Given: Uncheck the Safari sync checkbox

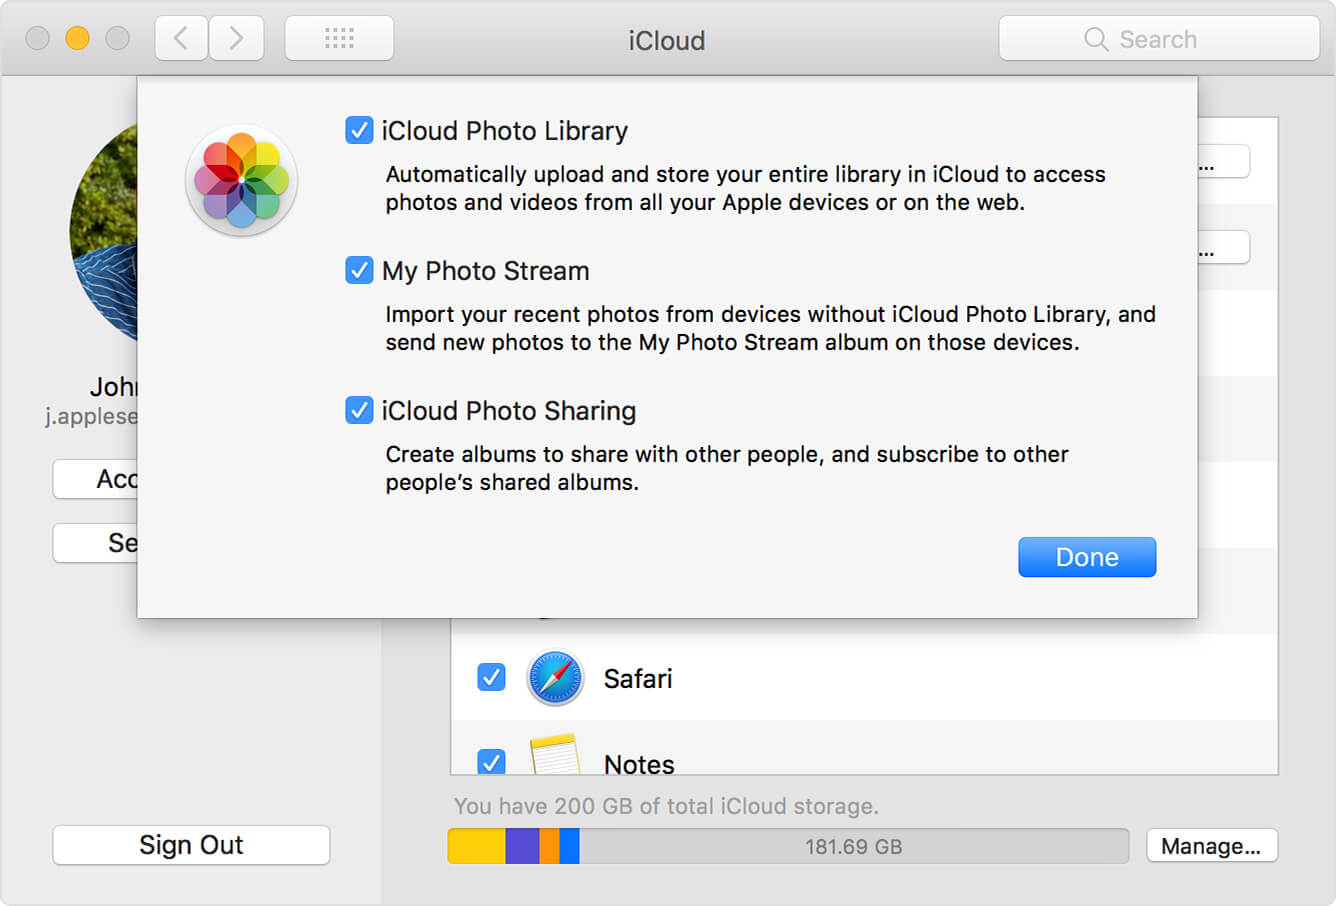Looking at the screenshot, I should point(490,677).
